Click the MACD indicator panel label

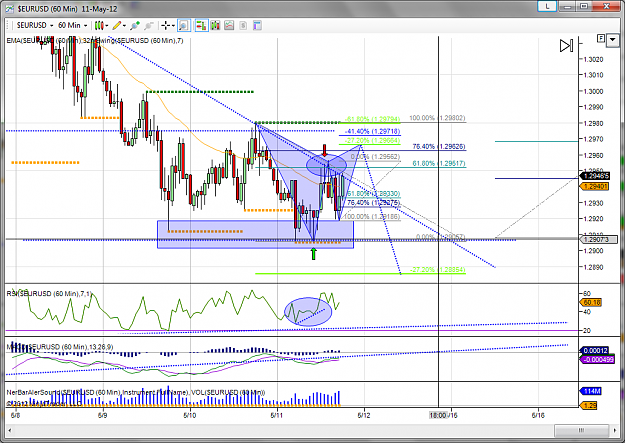click(60, 347)
